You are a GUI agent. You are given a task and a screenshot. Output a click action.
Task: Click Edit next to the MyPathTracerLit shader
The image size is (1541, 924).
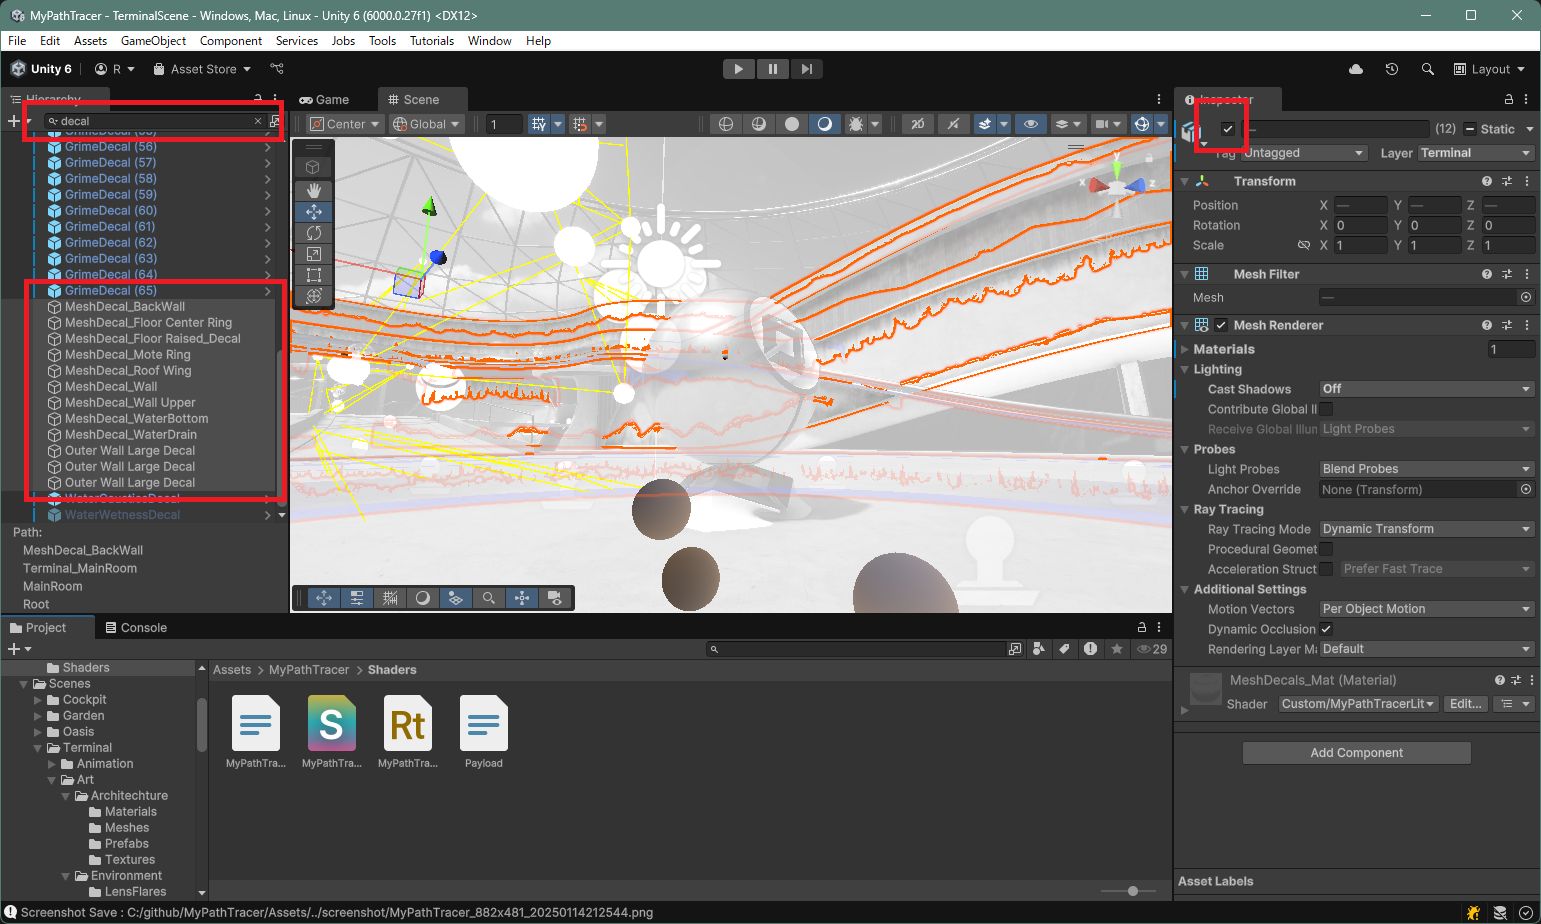point(1466,703)
